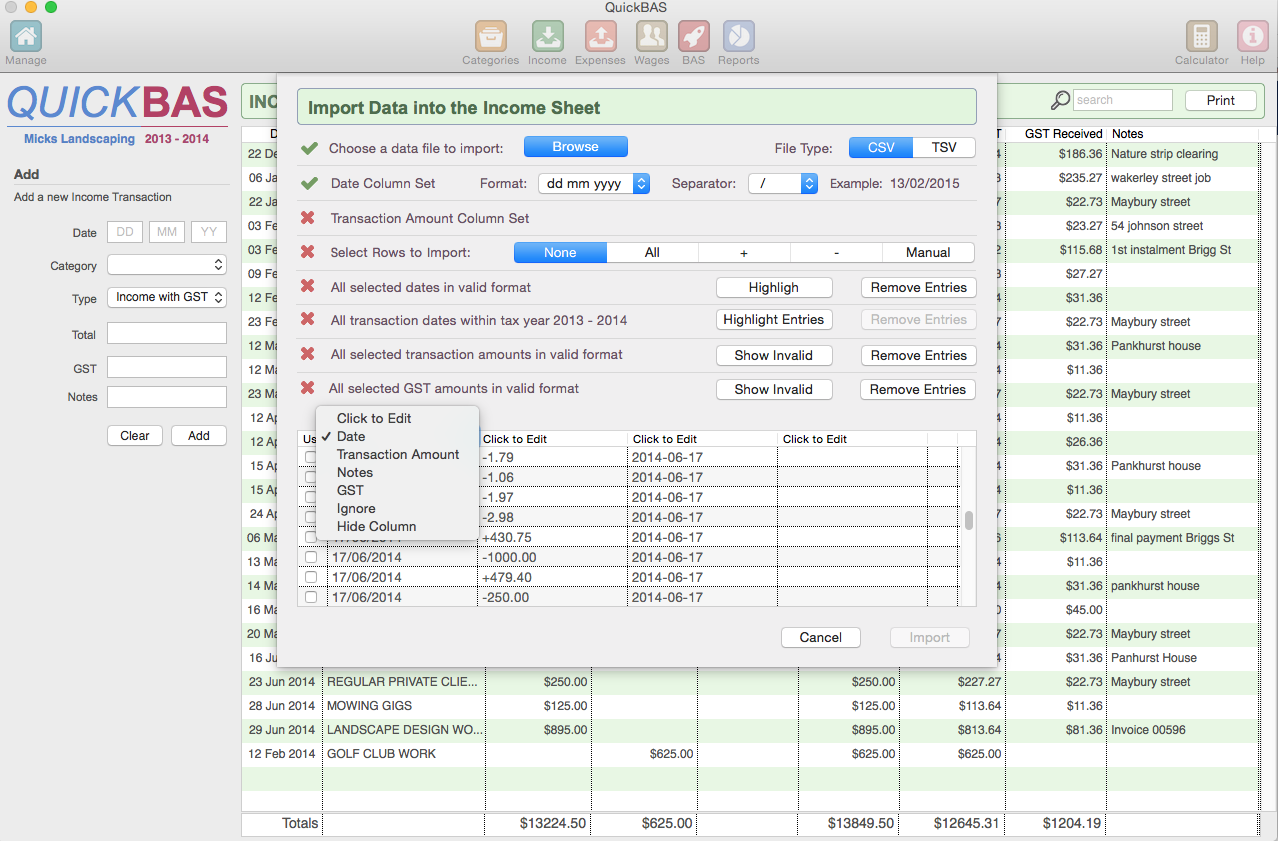1278x841 pixels.
Task: Choose Hide Column in popup menu
Action: 398,526
